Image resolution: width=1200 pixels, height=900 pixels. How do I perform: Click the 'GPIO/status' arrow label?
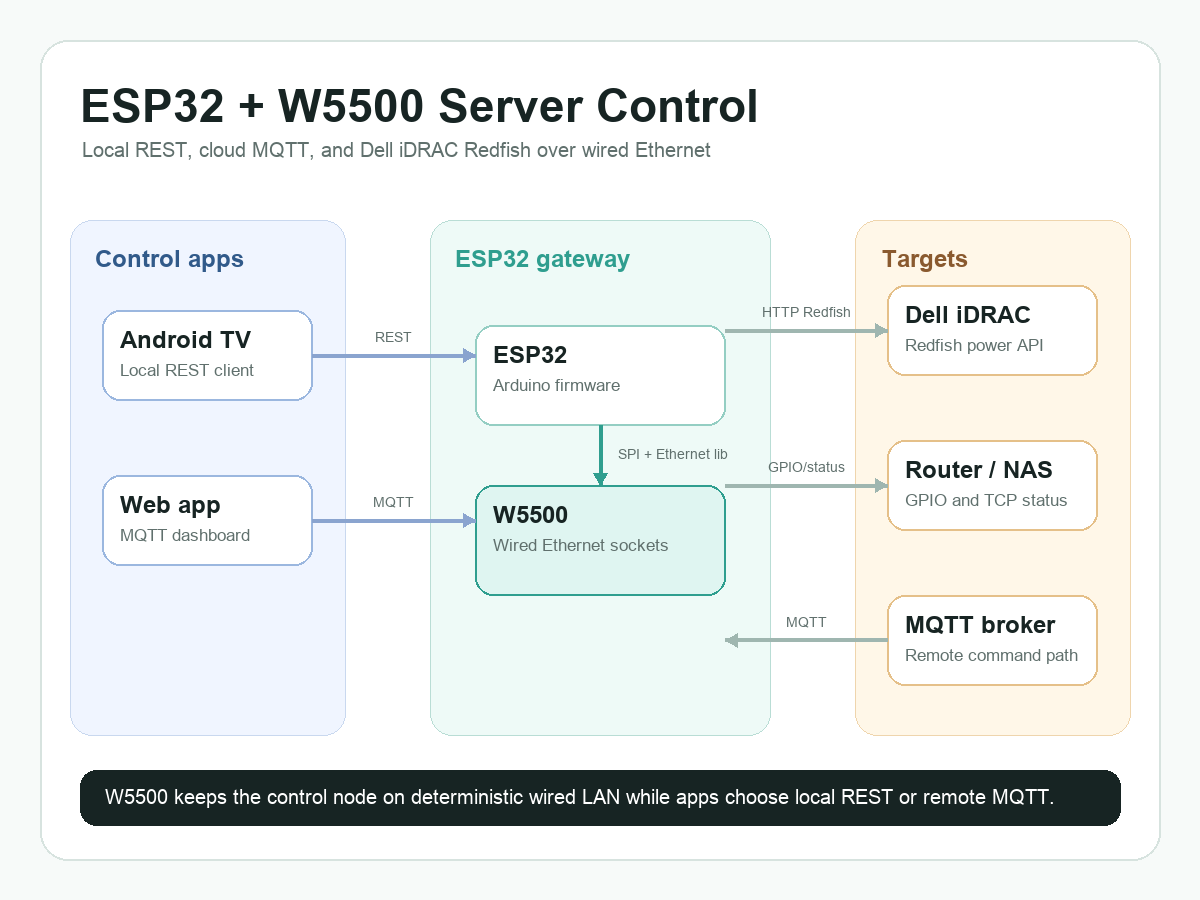point(806,467)
